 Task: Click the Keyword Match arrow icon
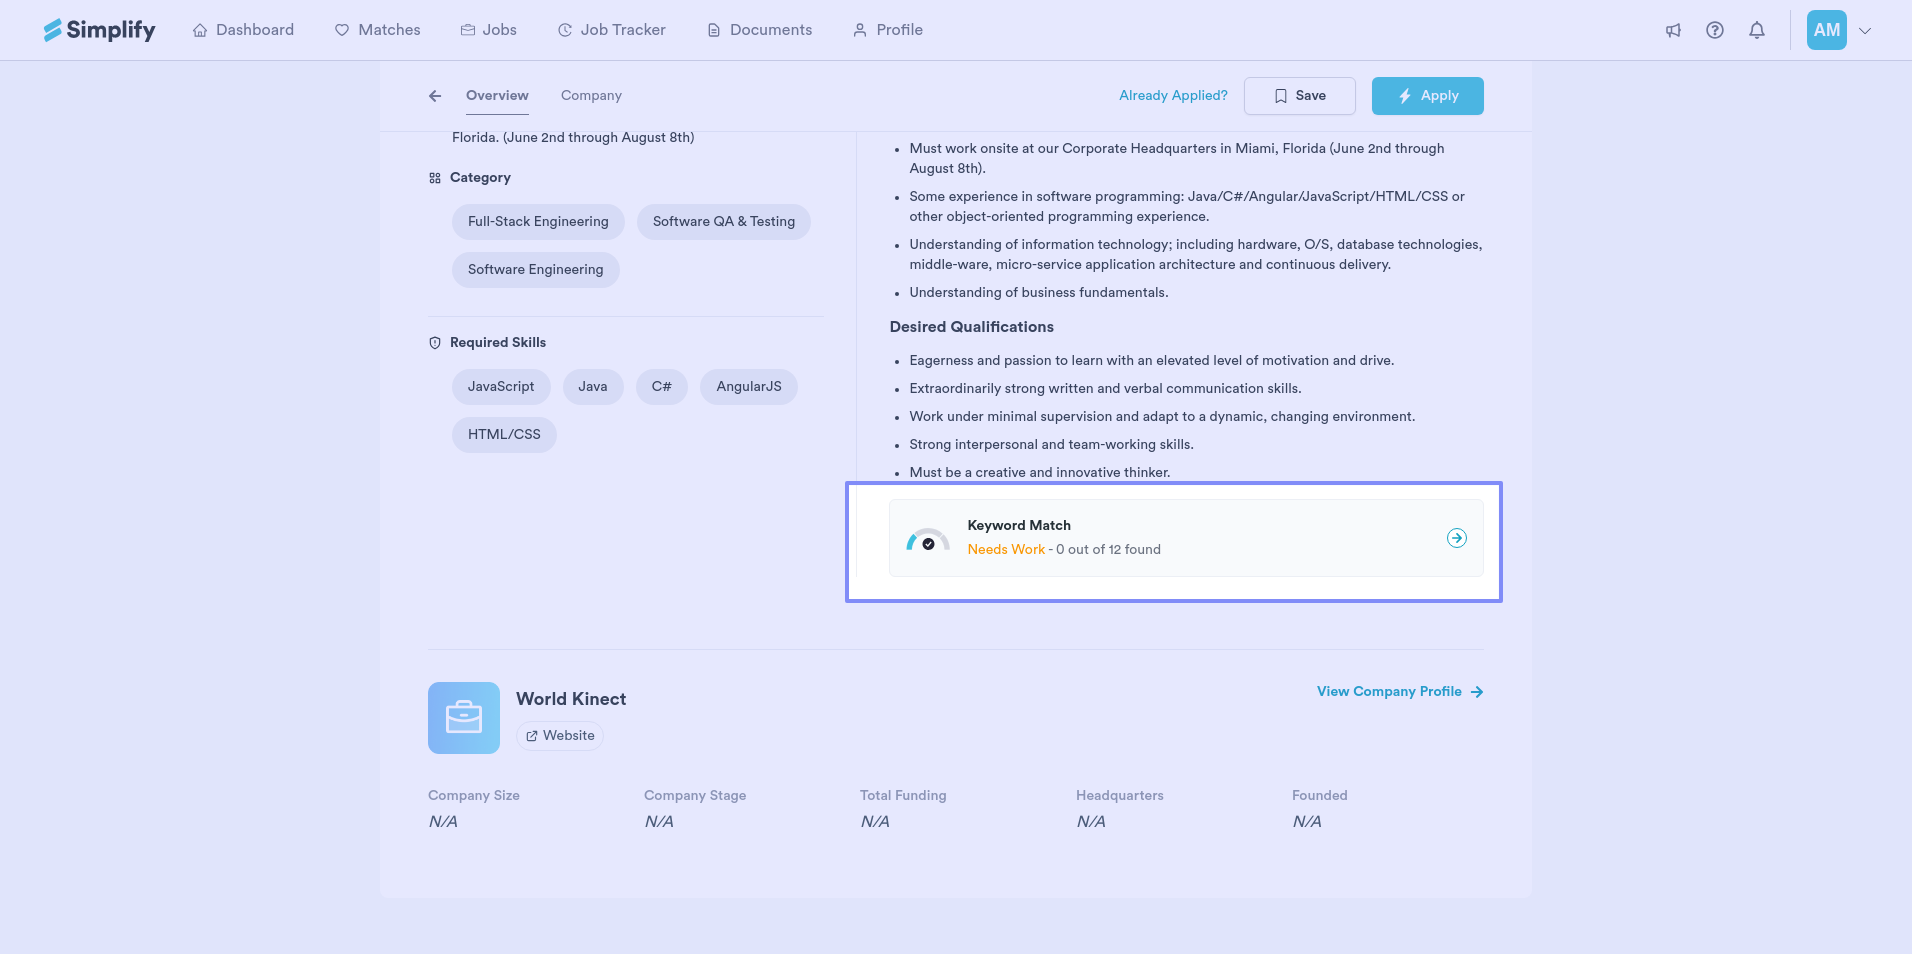(1457, 538)
